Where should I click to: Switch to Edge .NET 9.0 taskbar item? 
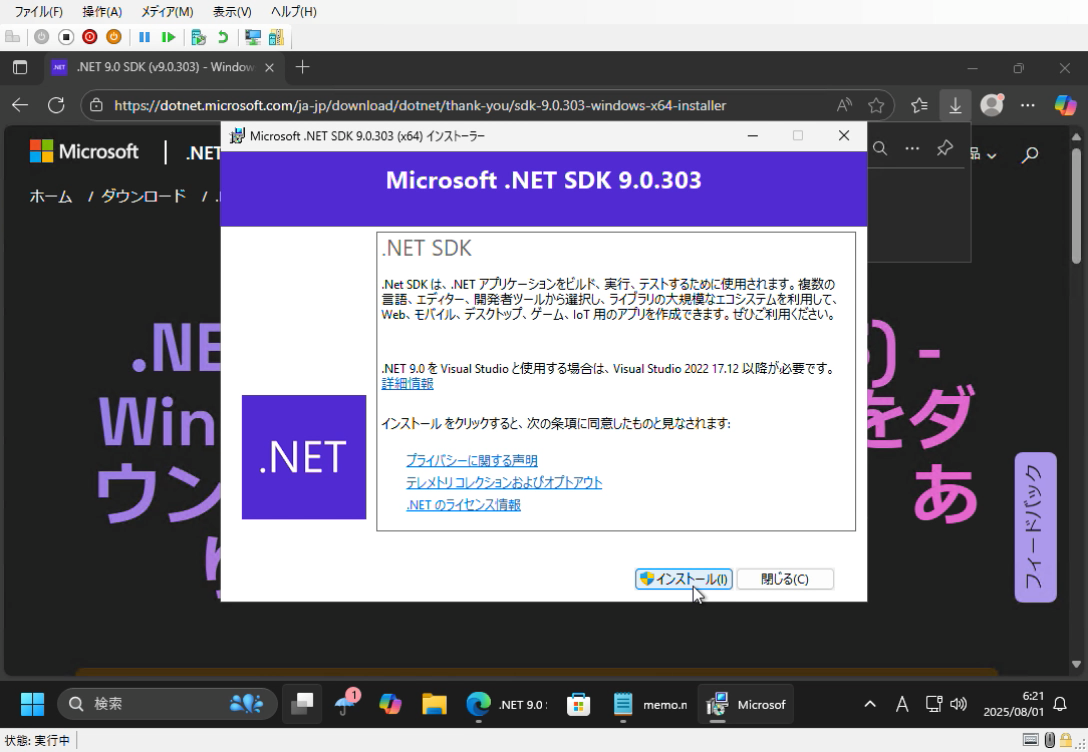click(507, 704)
